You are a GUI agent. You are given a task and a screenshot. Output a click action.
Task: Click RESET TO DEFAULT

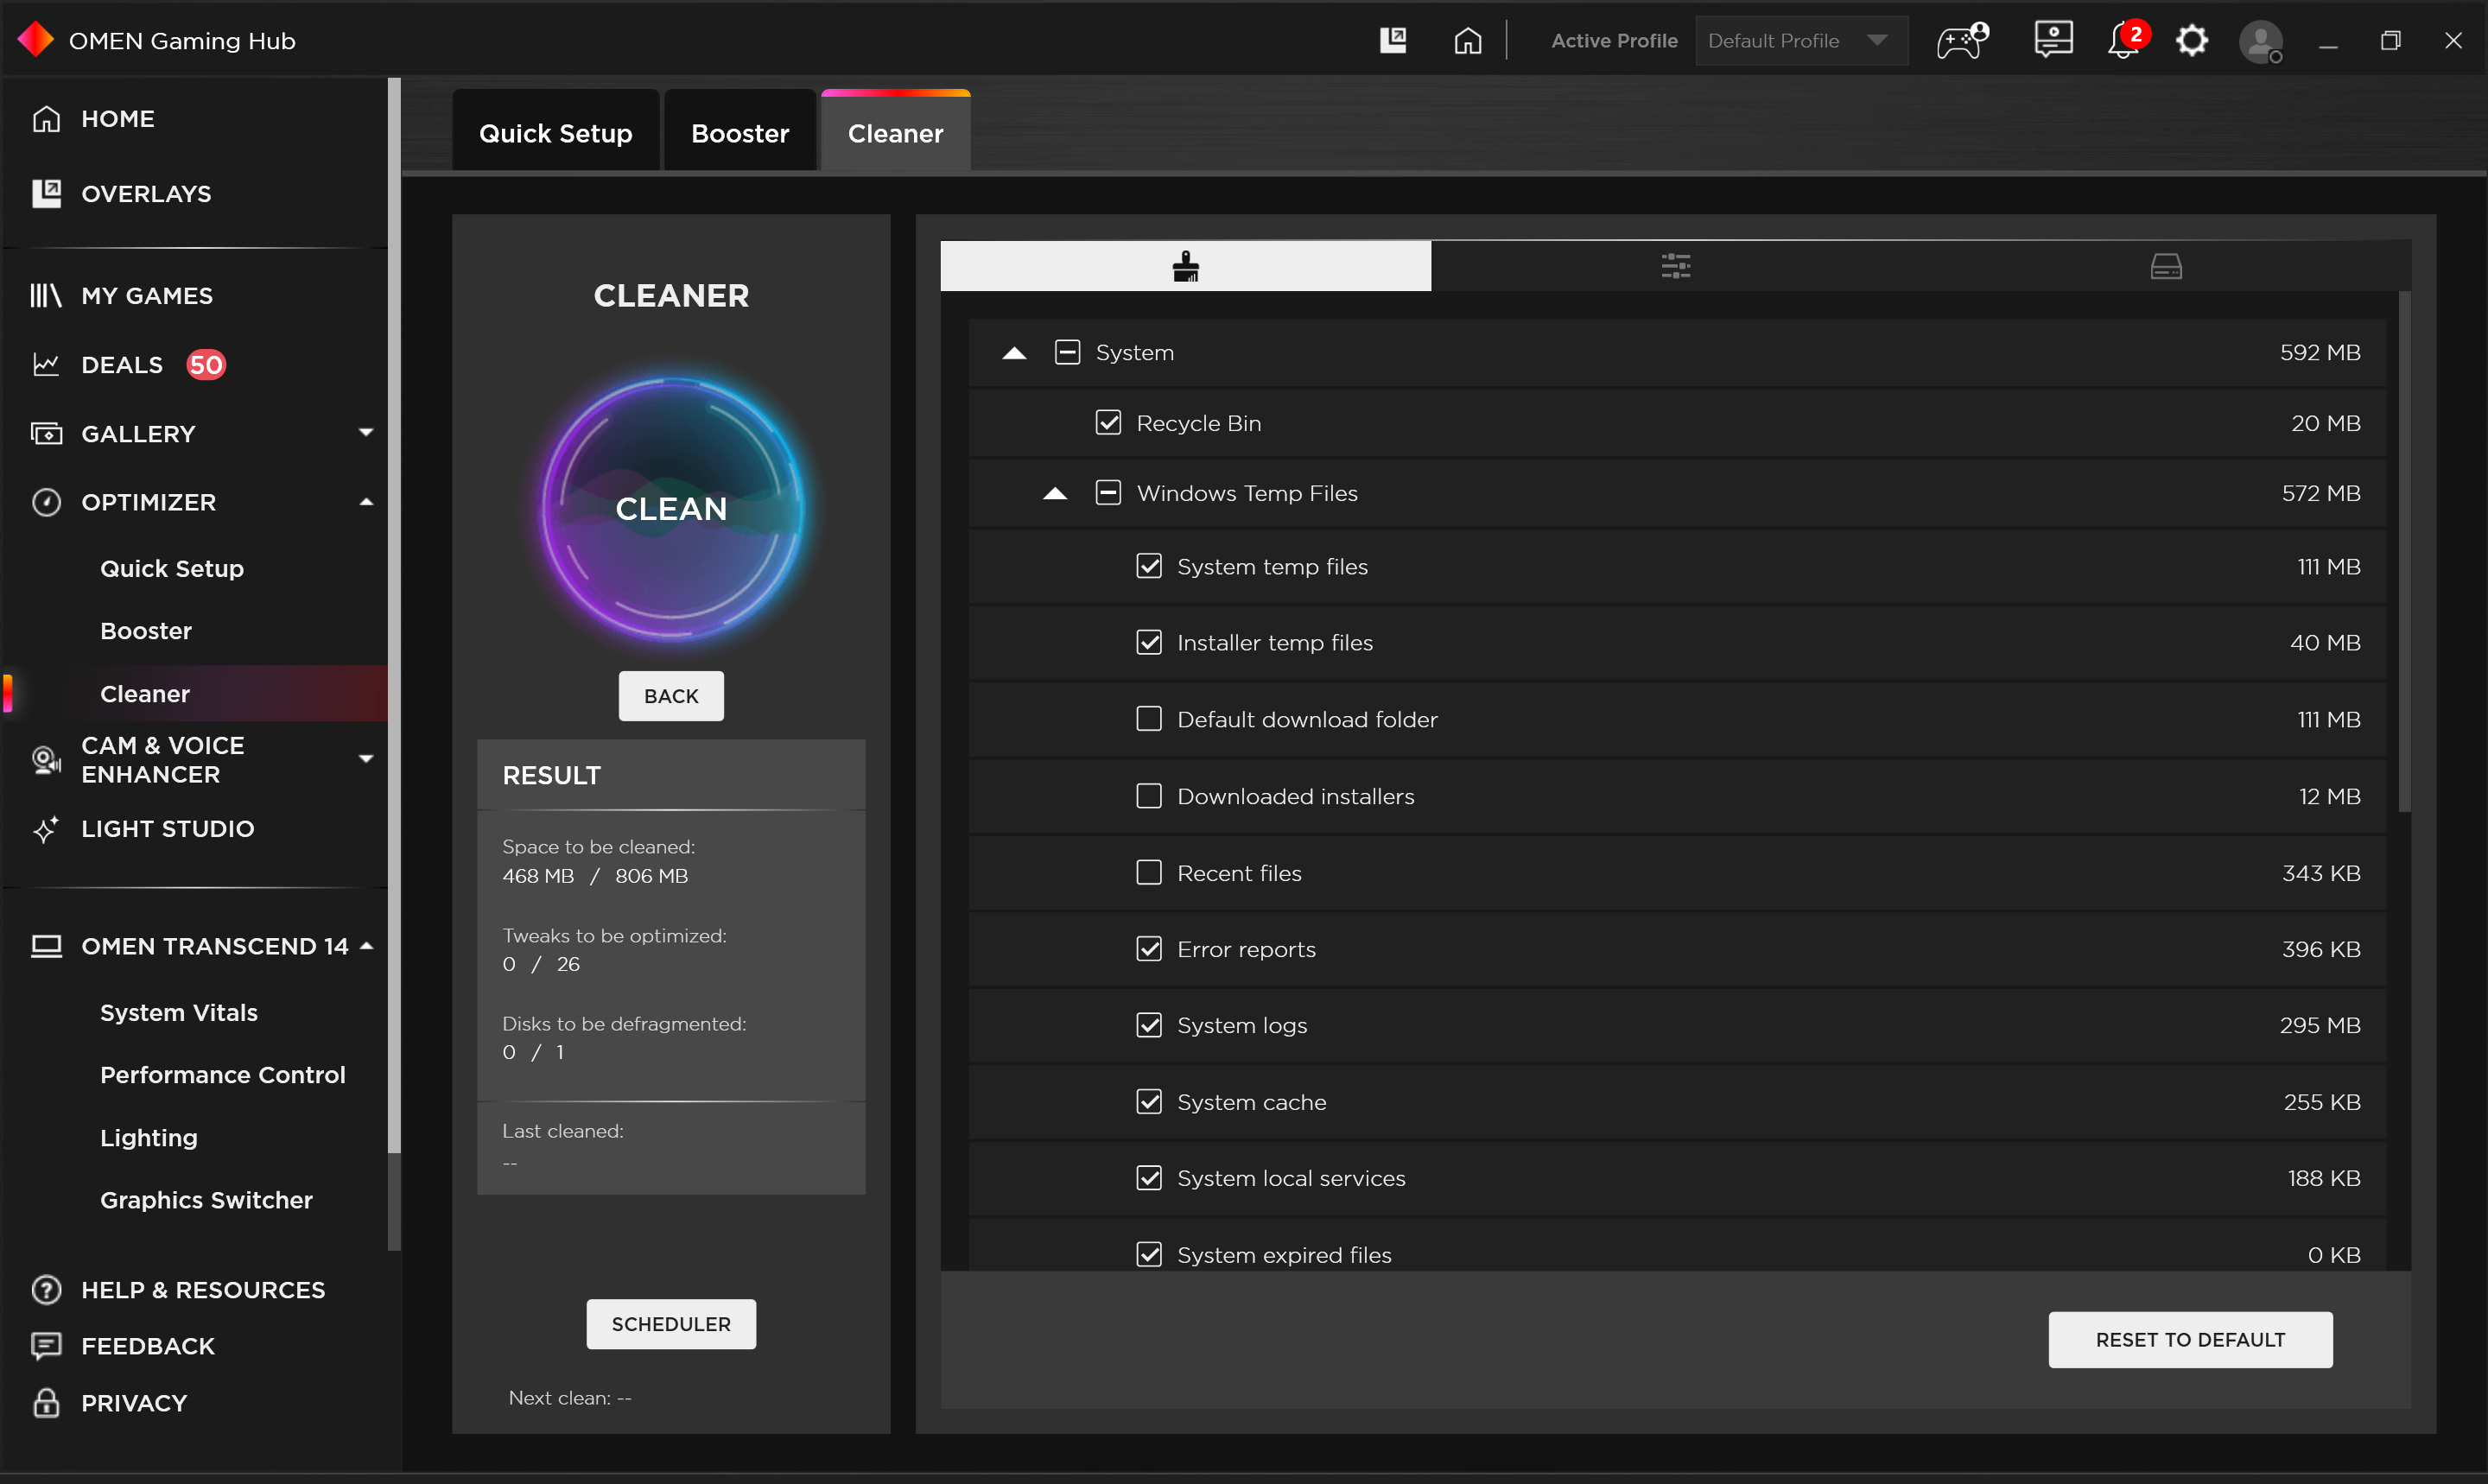pyautogui.click(x=2190, y=1340)
